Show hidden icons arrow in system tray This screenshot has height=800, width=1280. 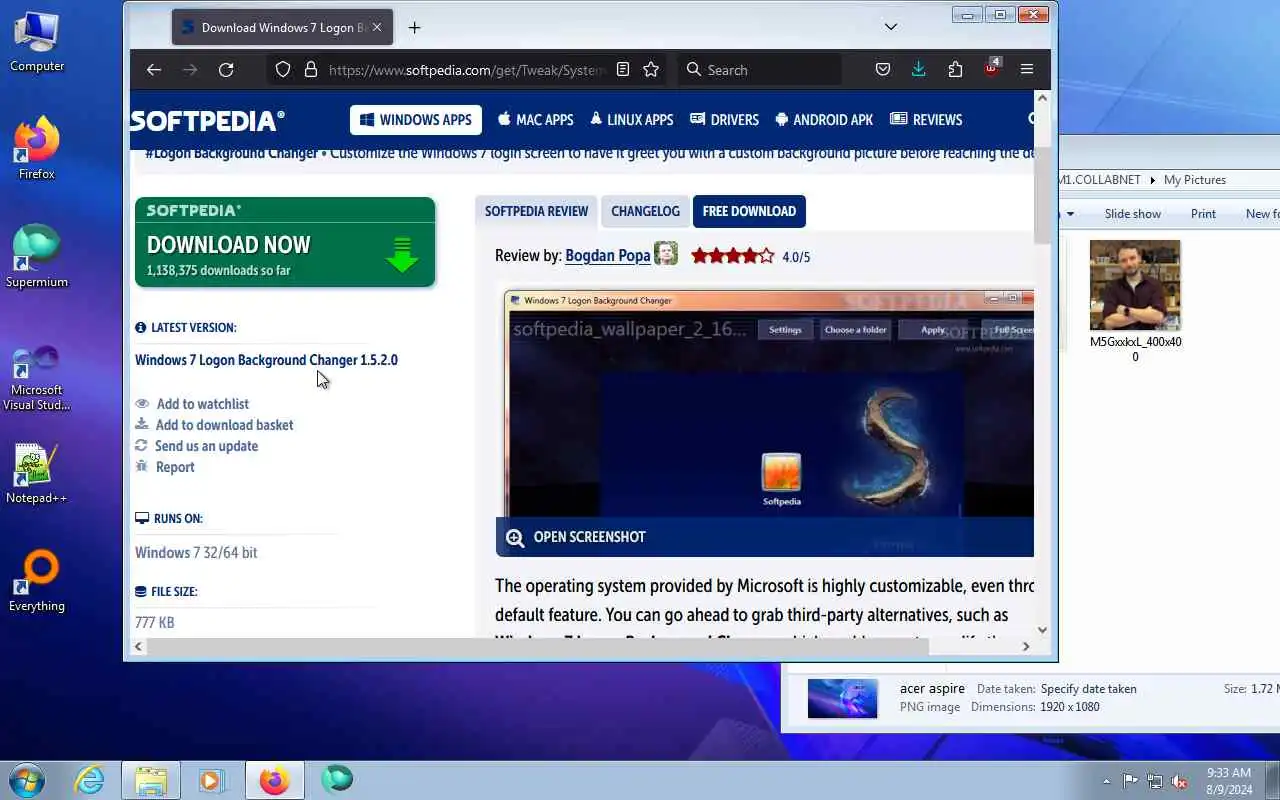tap(1106, 781)
